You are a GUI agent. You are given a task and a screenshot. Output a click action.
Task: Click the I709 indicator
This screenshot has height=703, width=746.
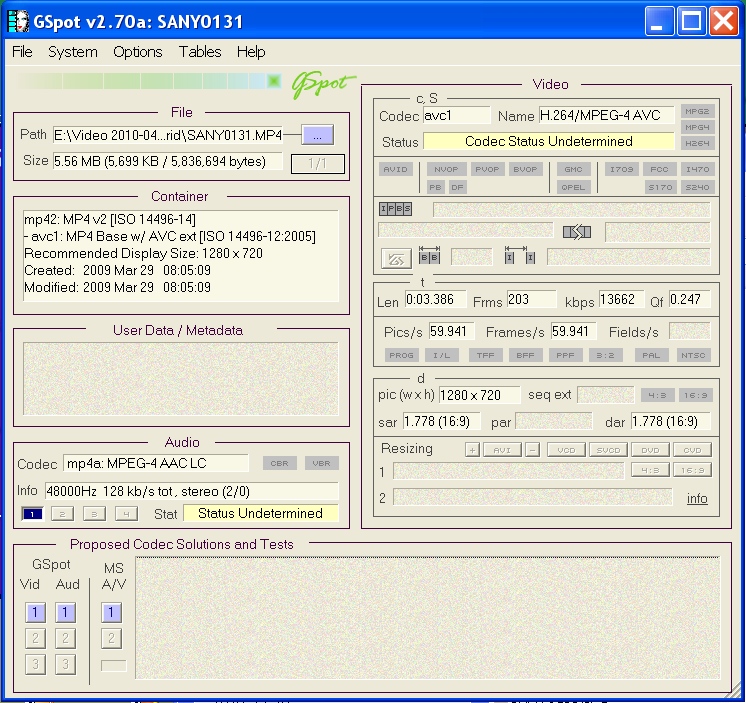pyautogui.click(x=621, y=169)
